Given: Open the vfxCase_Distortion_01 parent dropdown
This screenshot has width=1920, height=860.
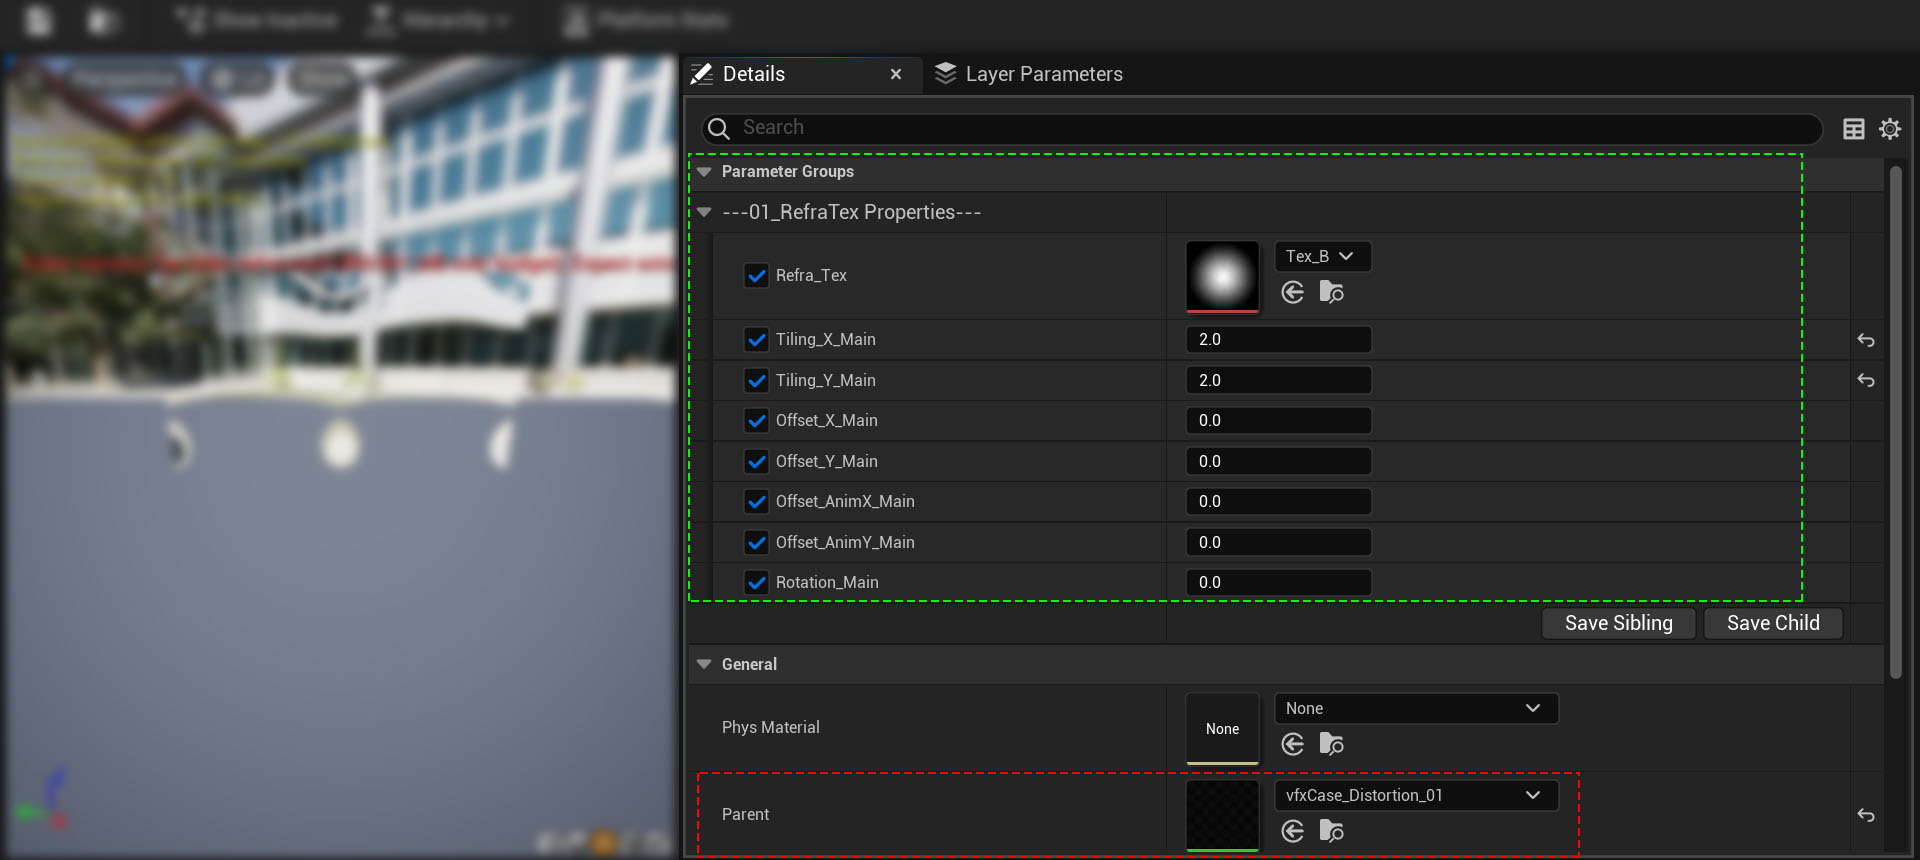Looking at the screenshot, I should (1416, 795).
